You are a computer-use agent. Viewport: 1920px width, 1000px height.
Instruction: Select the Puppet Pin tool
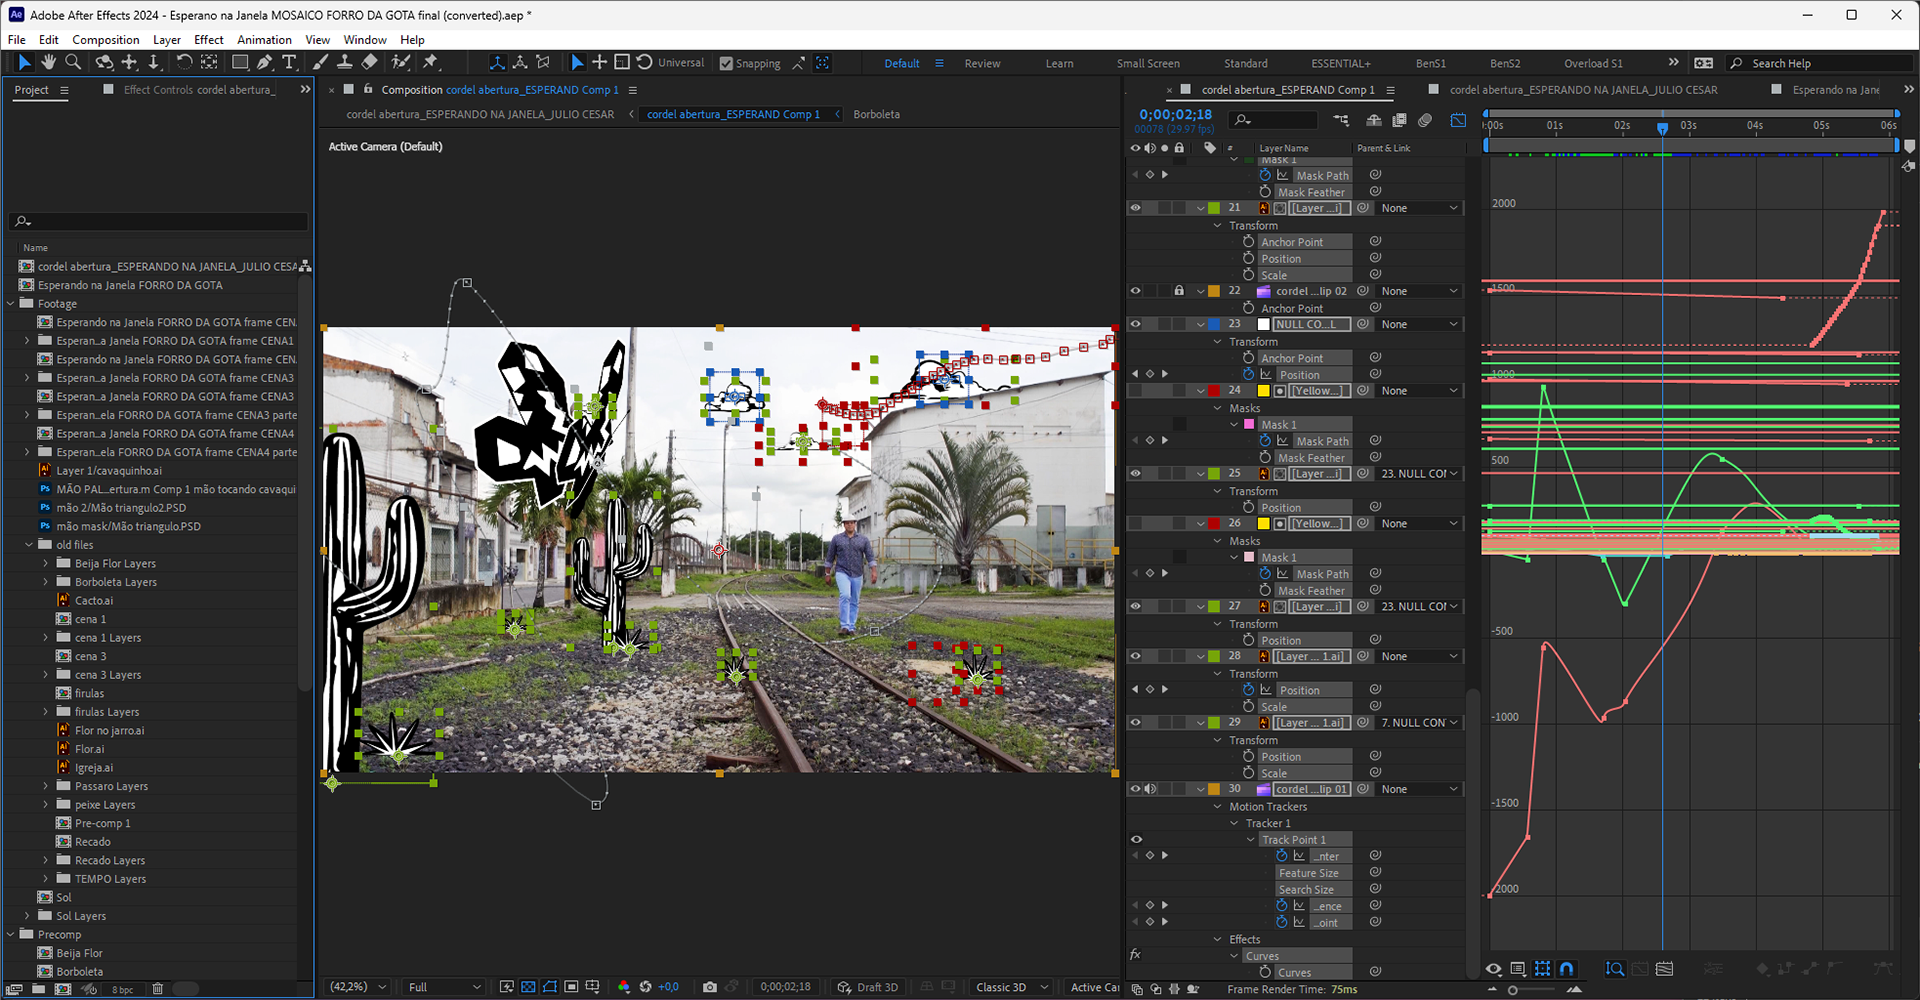click(431, 62)
